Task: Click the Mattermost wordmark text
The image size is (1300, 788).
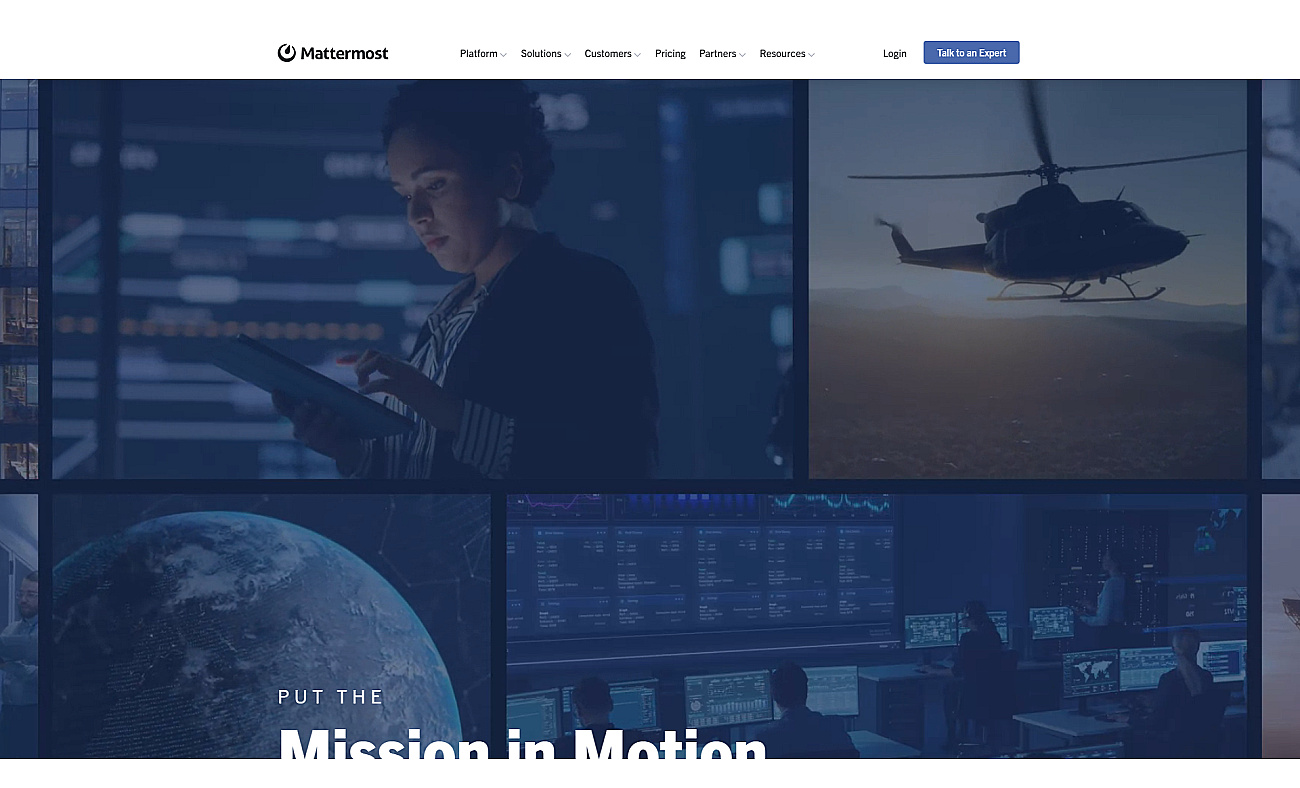Action: point(344,54)
